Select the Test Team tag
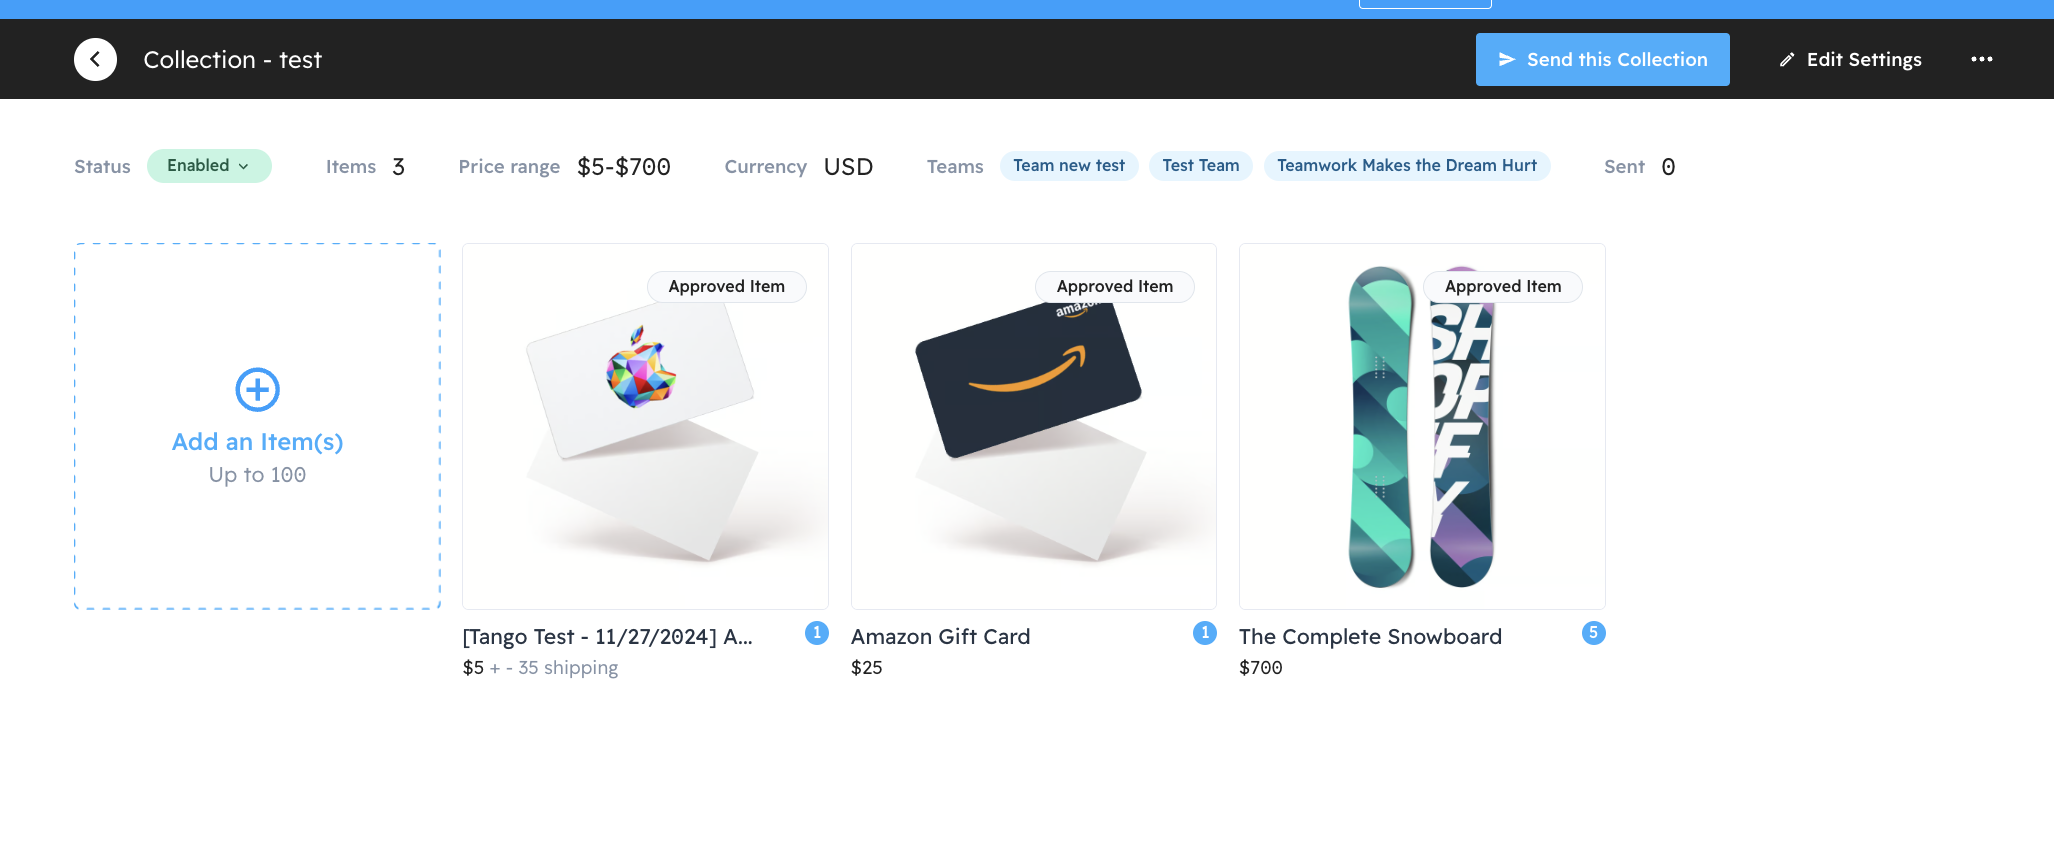The image size is (2054, 852). pyautogui.click(x=1200, y=166)
